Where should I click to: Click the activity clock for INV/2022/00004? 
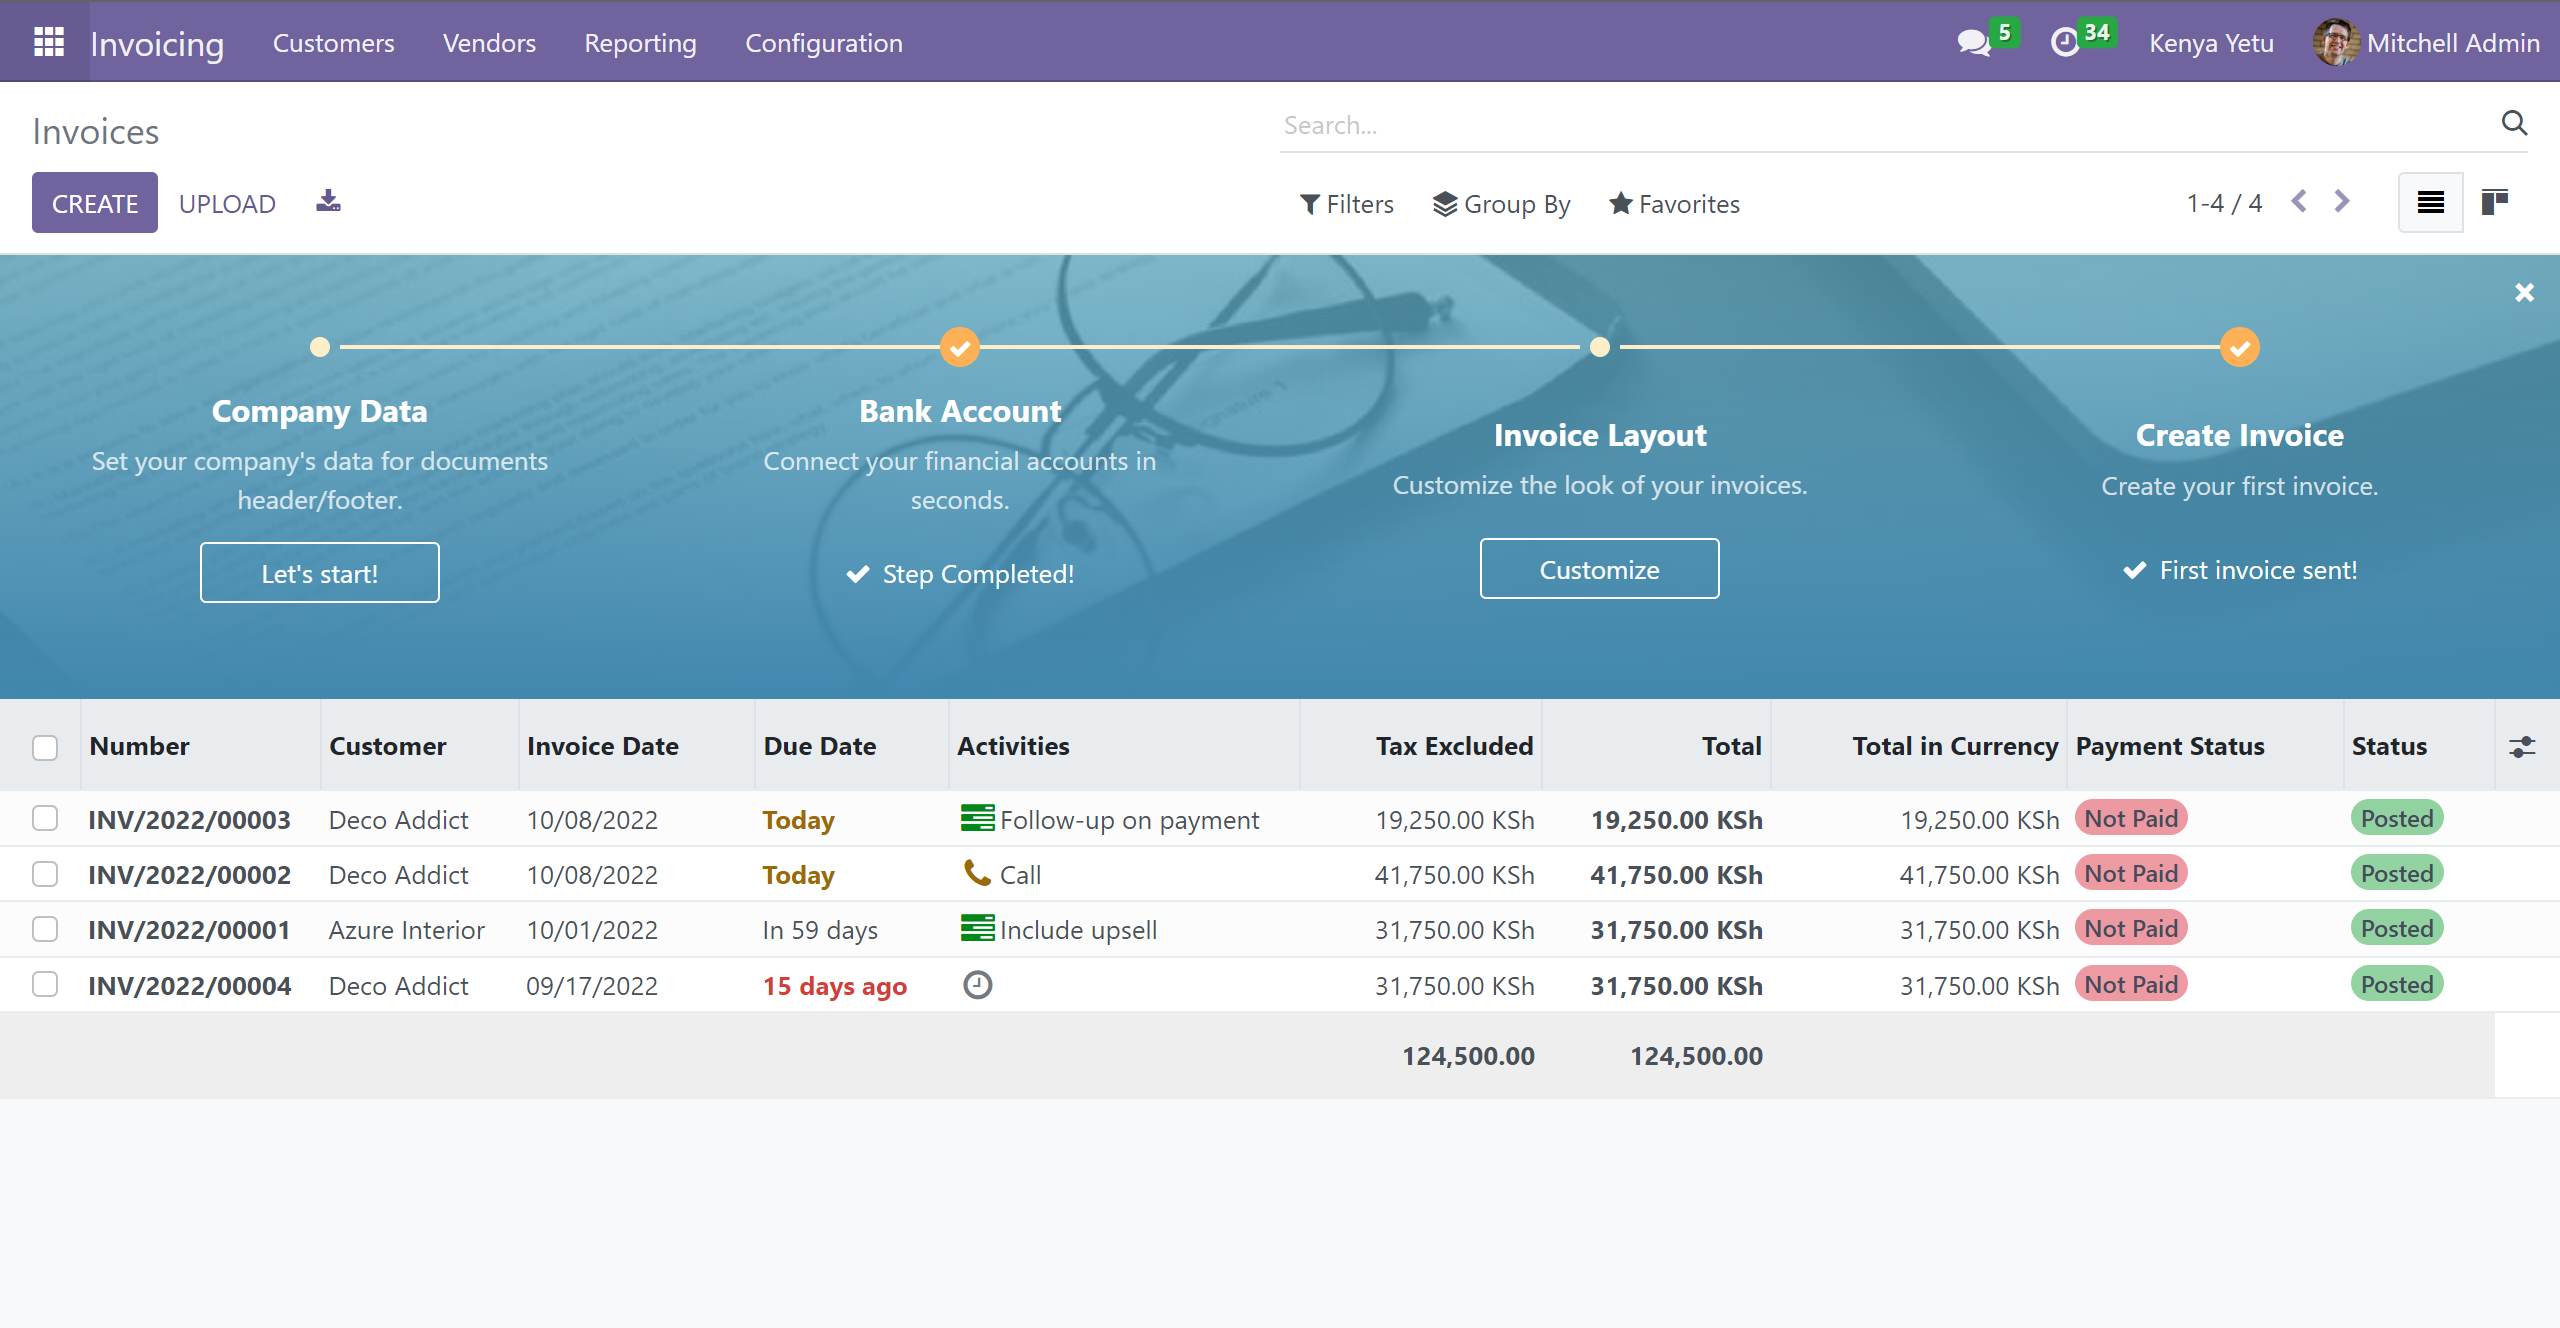point(977,985)
